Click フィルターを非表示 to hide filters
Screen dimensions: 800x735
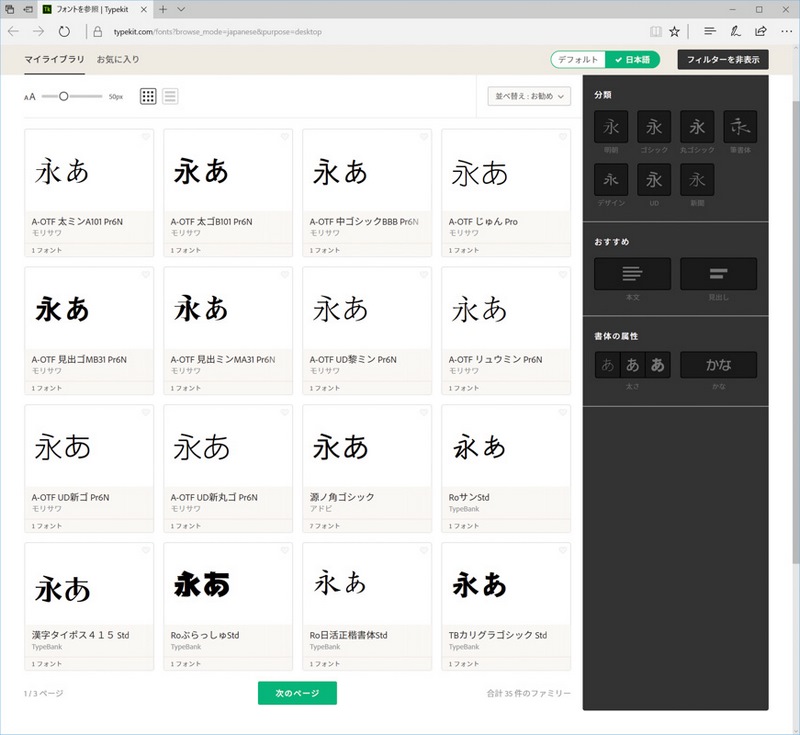pyautogui.click(x=722, y=59)
